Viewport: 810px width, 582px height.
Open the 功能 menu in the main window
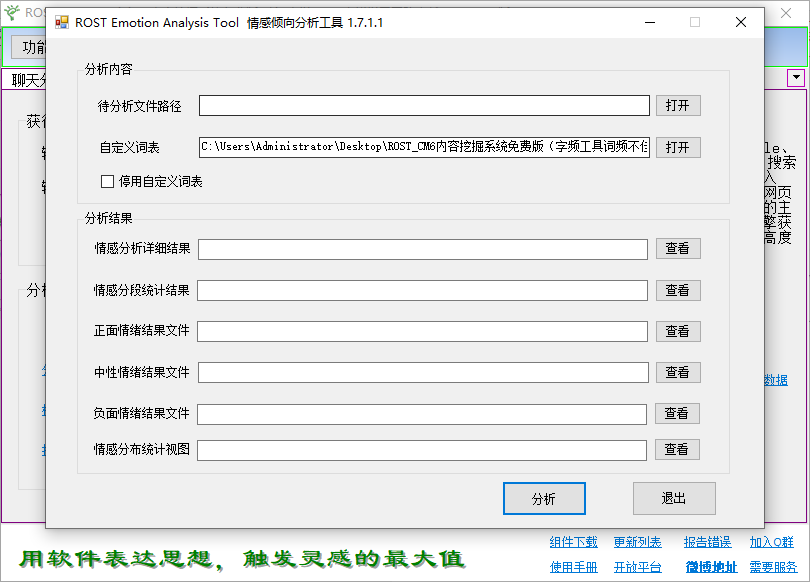pyautogui.click(x=30, y=47)
